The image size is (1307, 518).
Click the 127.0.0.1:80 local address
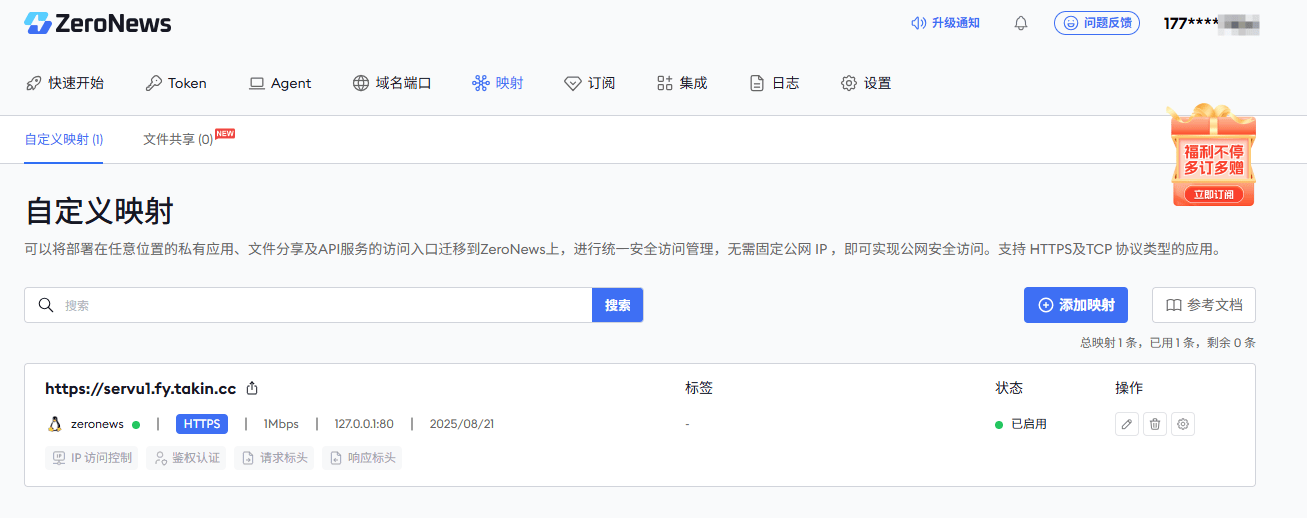coord(364,424)
